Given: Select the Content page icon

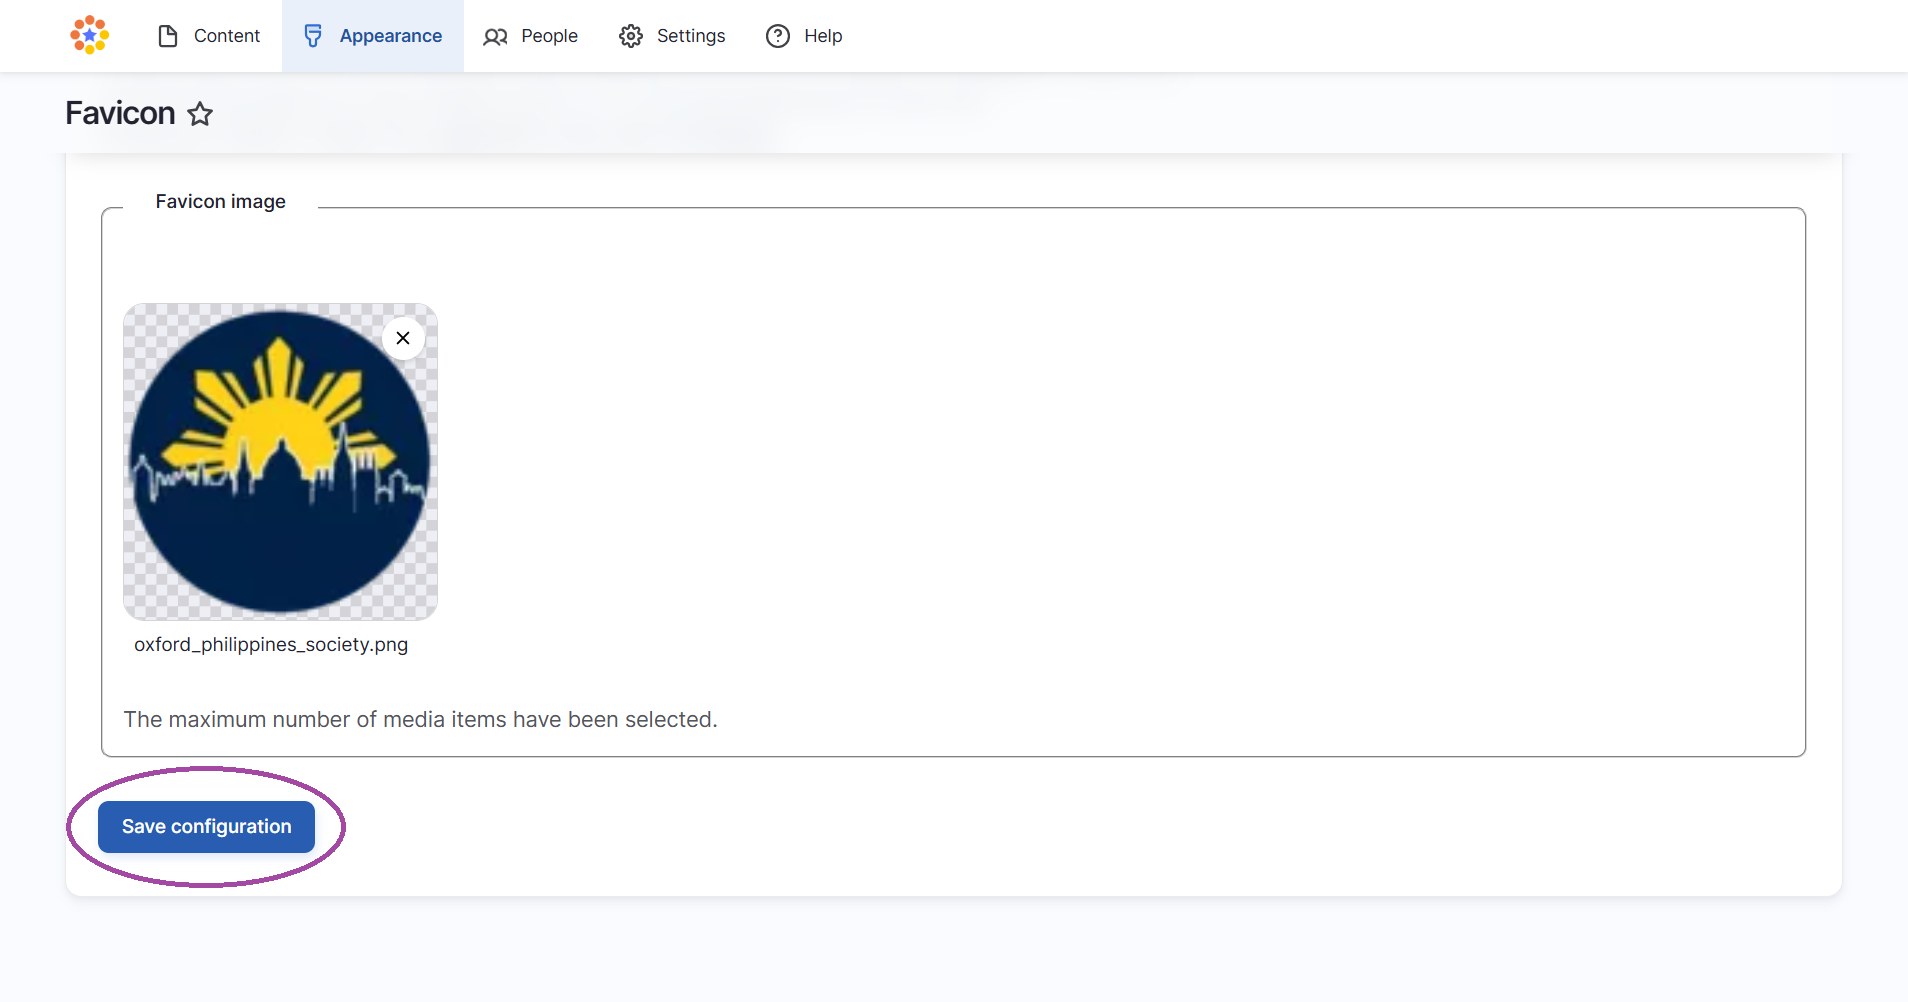Looking at the screenshot, I should (x=168, y=35).
